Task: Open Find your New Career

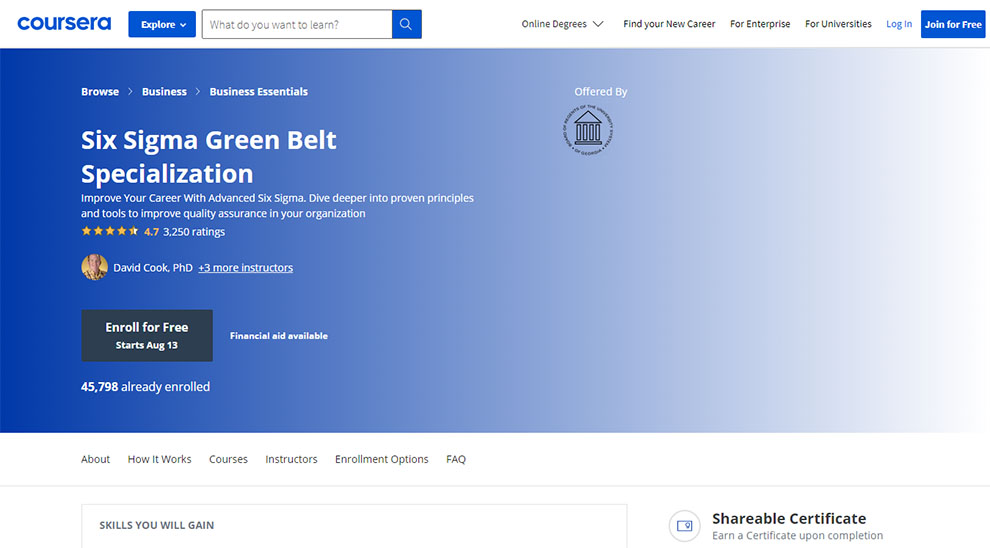Action: point(669,24)
